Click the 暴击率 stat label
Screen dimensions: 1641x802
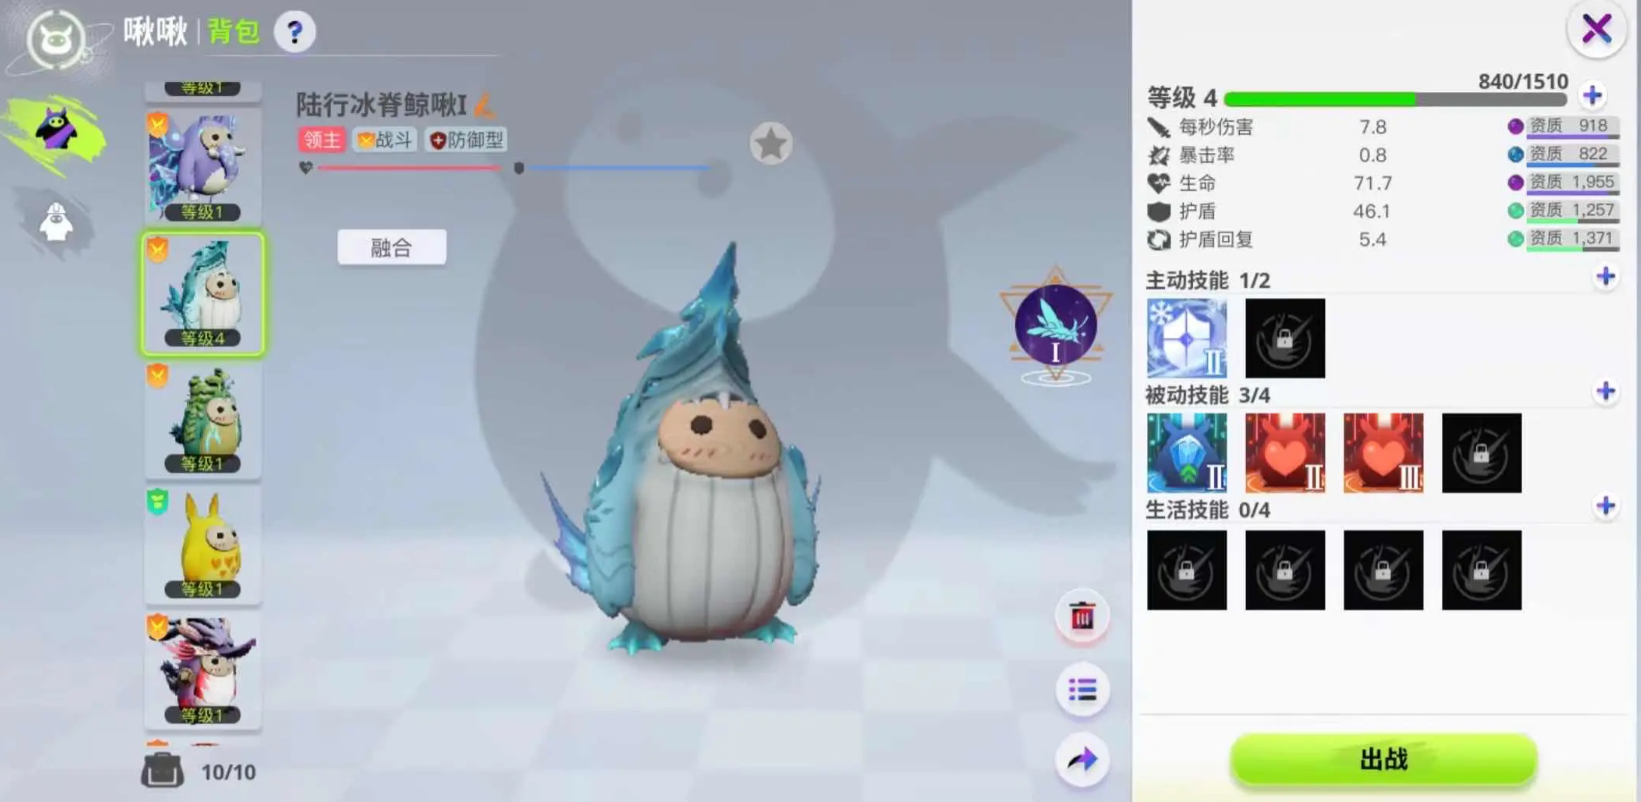1207,155
